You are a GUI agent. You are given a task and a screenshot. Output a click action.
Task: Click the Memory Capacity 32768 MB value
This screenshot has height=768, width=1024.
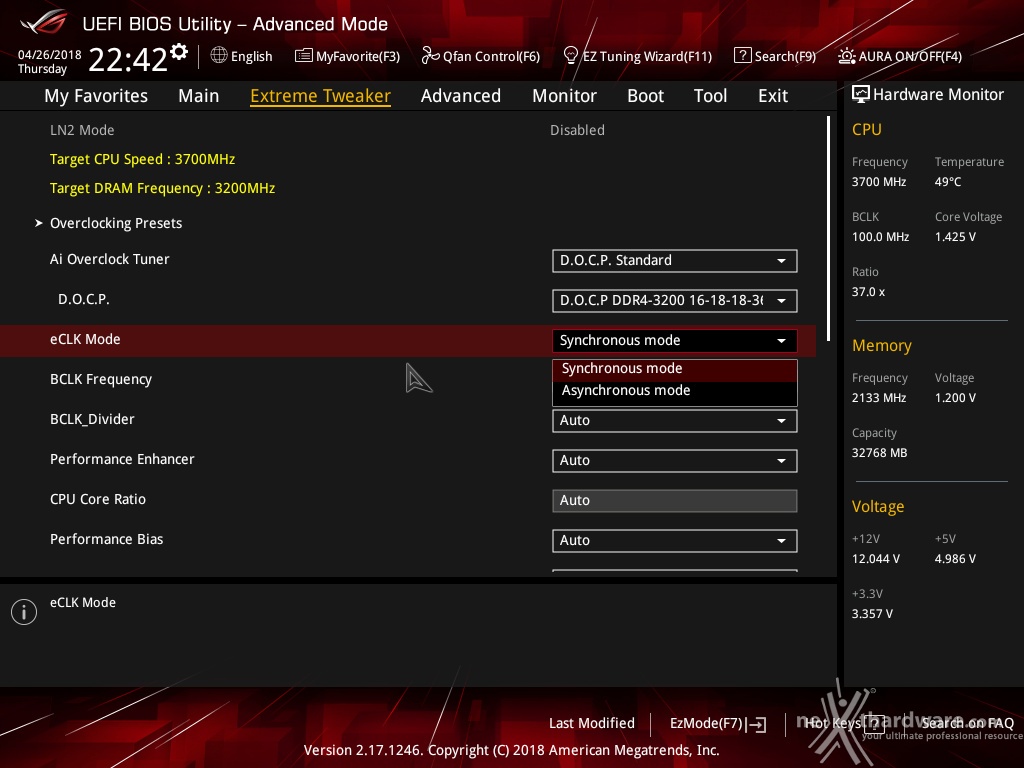click(x=879, y=453)
